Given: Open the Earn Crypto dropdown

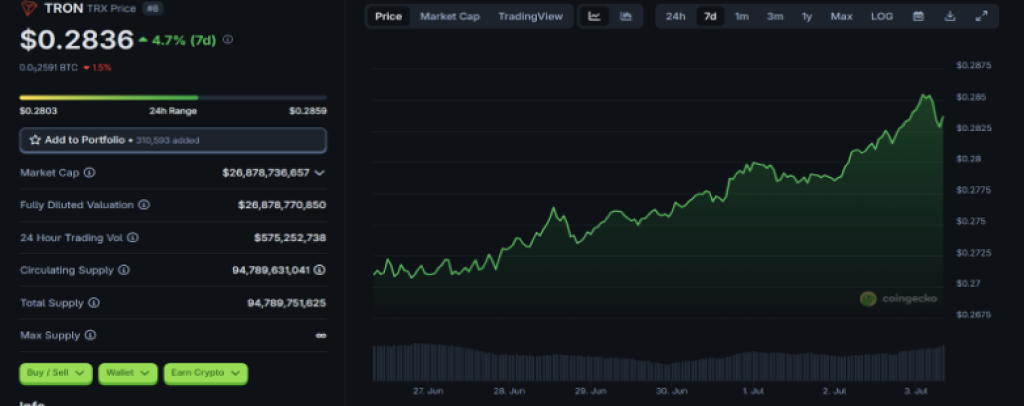Looking at the screenshot, I should [206, 373].
